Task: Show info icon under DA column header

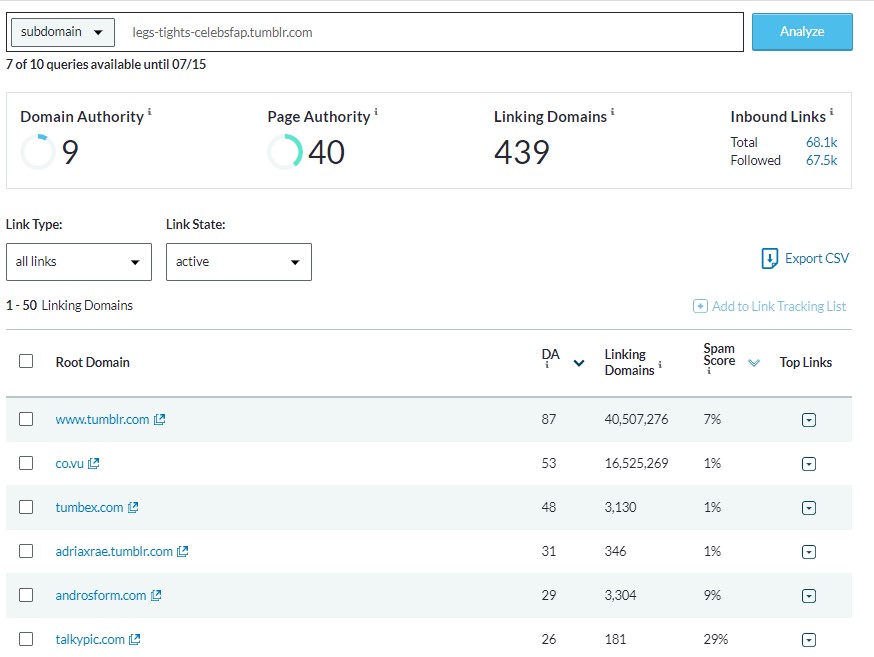Action: click(547, 365)
